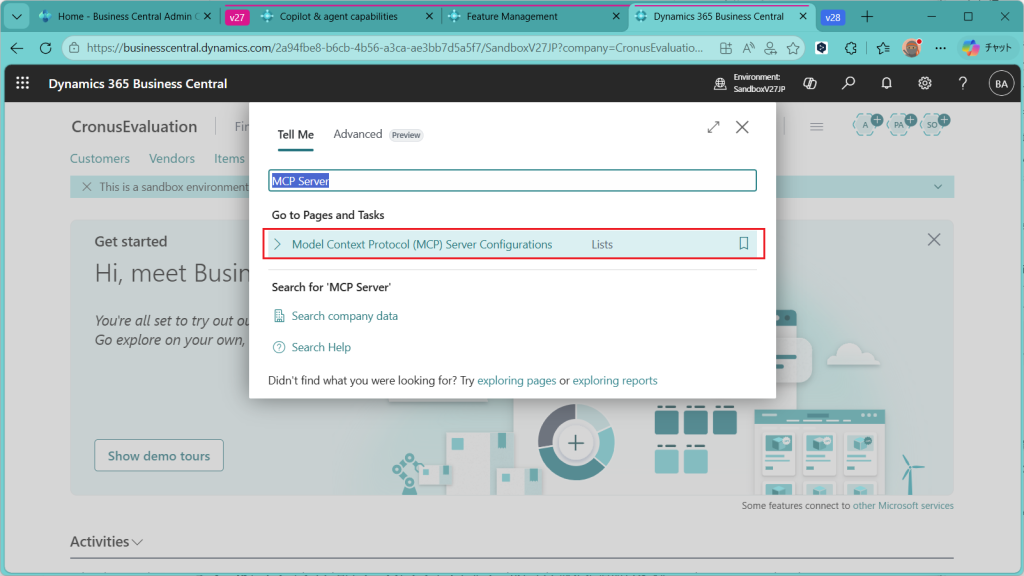Click the exploring reports link
This screenshot has width=1024, height=576.
[x=614, y=381]
